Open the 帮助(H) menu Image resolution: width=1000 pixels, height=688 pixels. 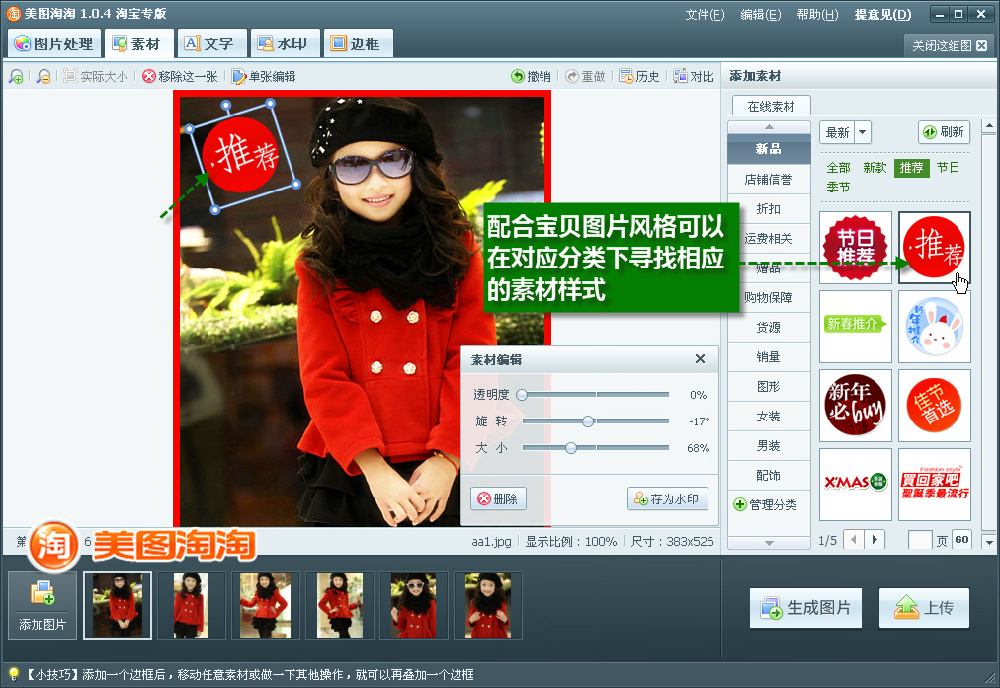click(x=817, y=14)
